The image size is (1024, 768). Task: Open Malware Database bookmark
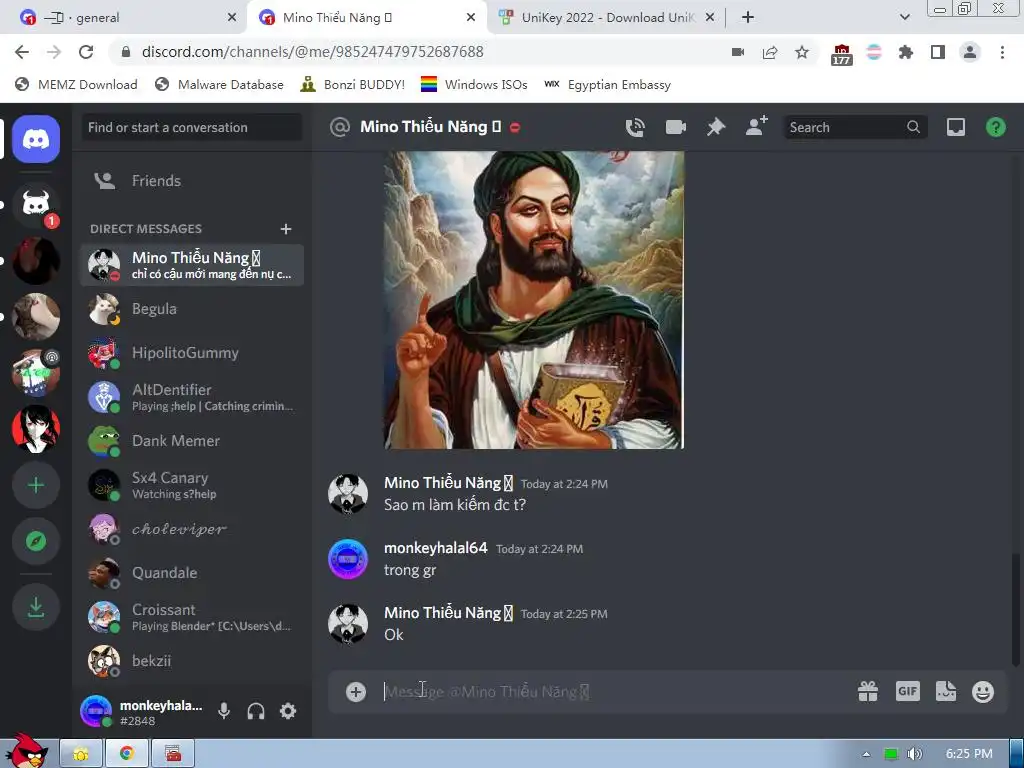click(x=219, y=84)
